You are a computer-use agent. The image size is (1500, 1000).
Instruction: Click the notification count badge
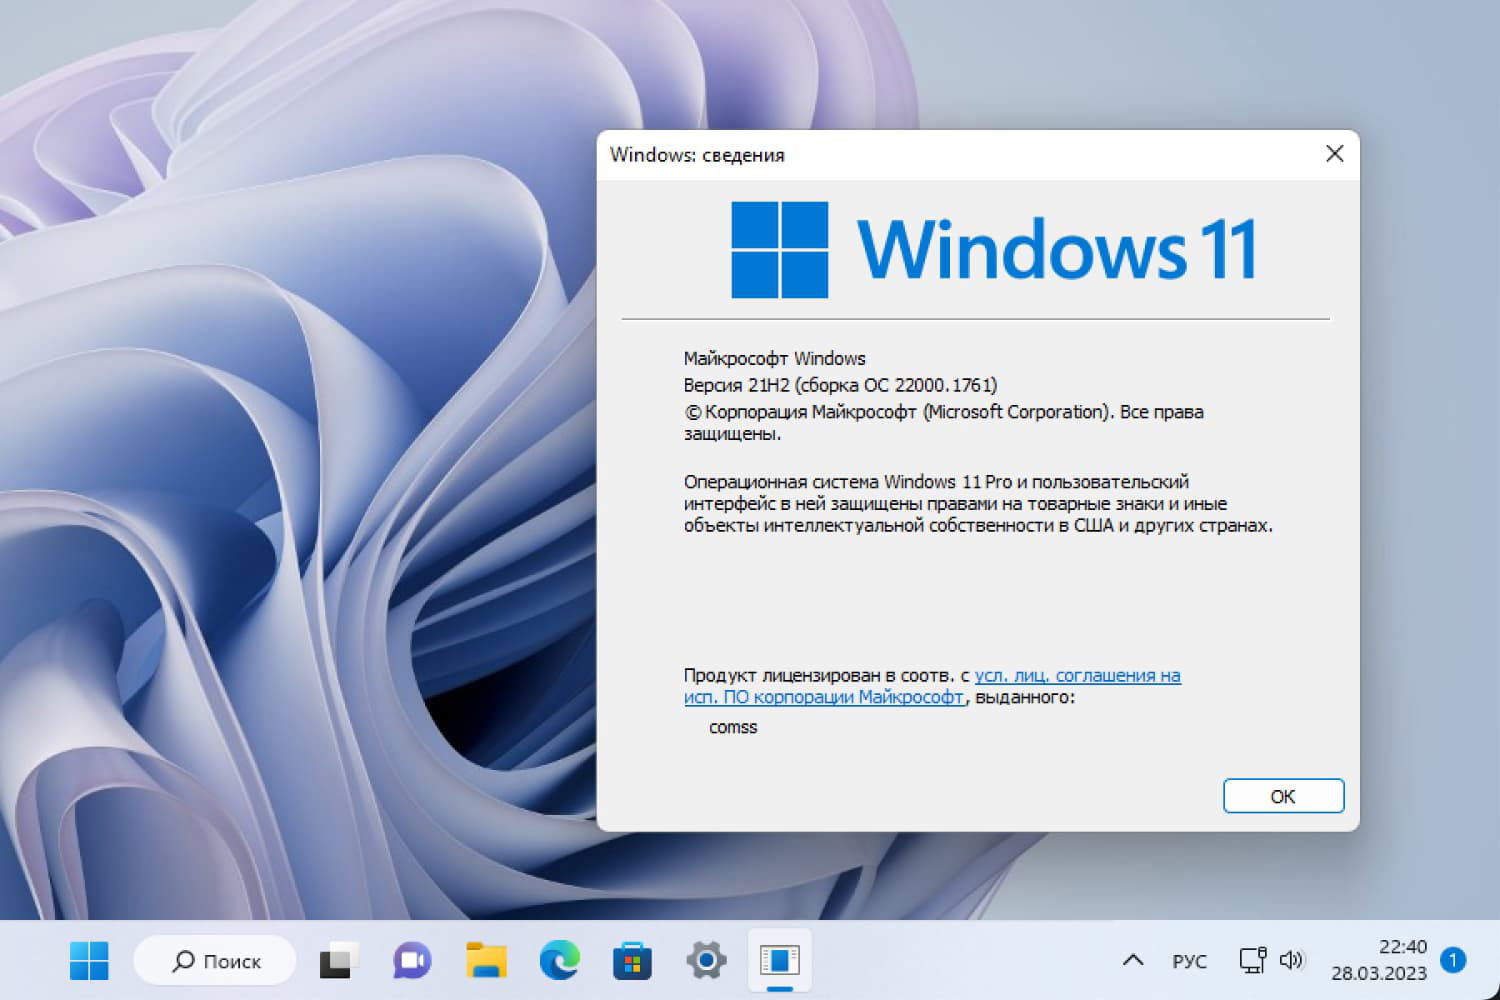pos(1453,960)
